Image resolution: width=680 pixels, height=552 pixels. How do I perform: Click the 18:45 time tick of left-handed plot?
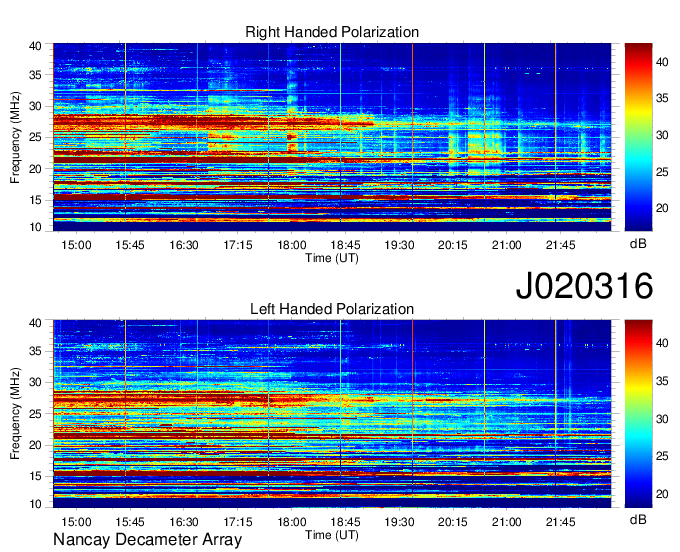(x=345, y=521)
